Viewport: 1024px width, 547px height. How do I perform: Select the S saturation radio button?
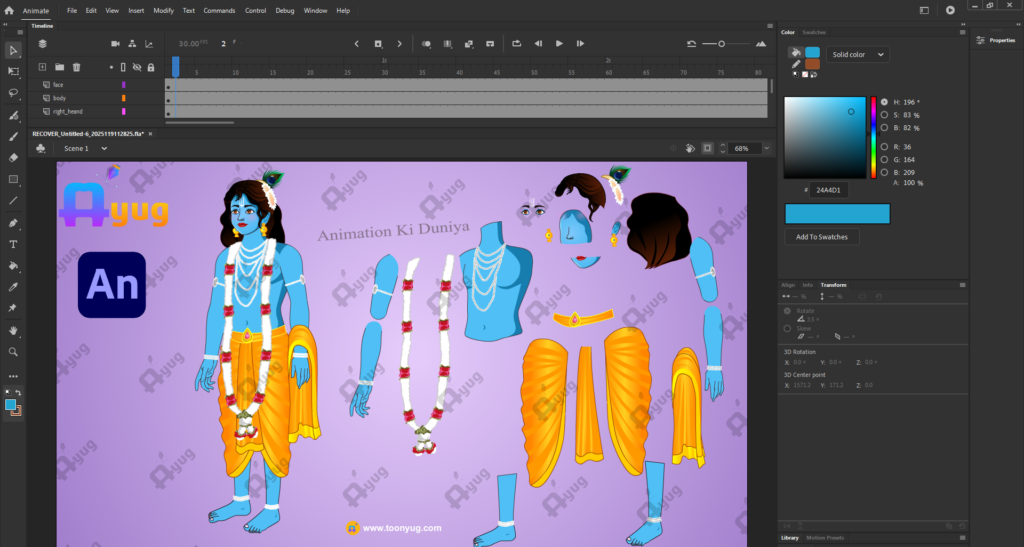point(884,115)
